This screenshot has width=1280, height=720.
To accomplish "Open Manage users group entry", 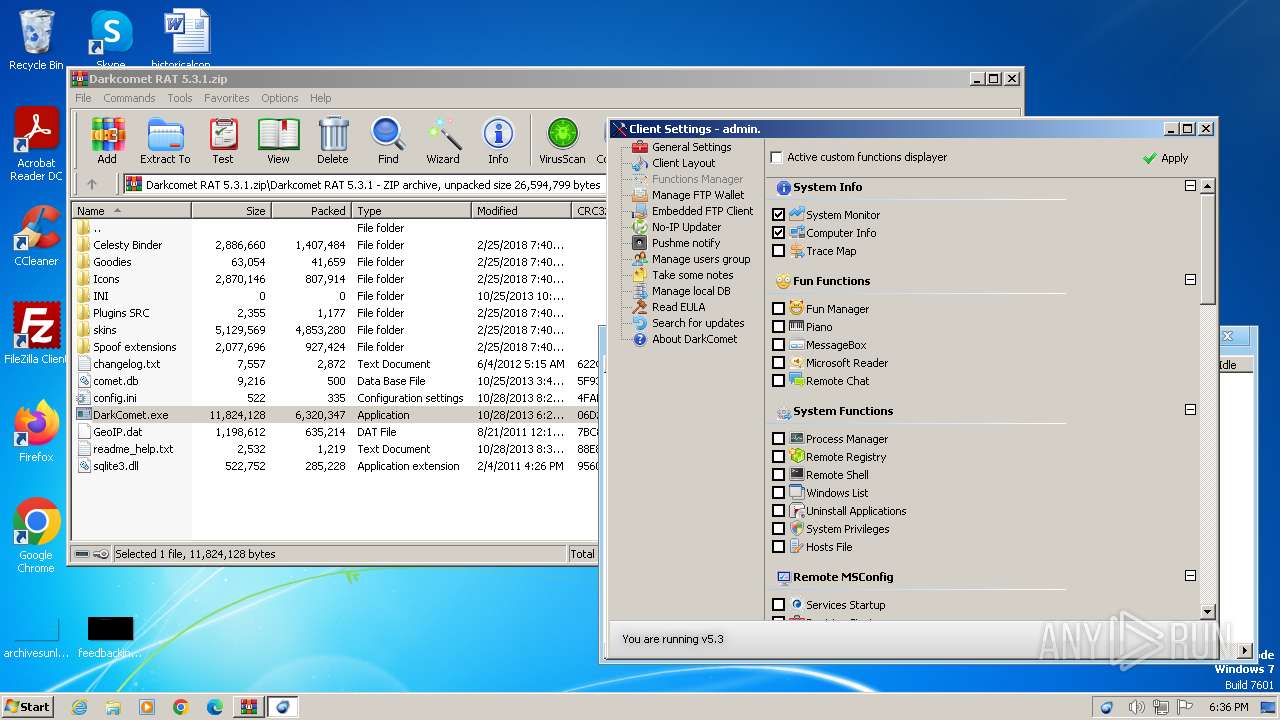I will pos(700,259).
